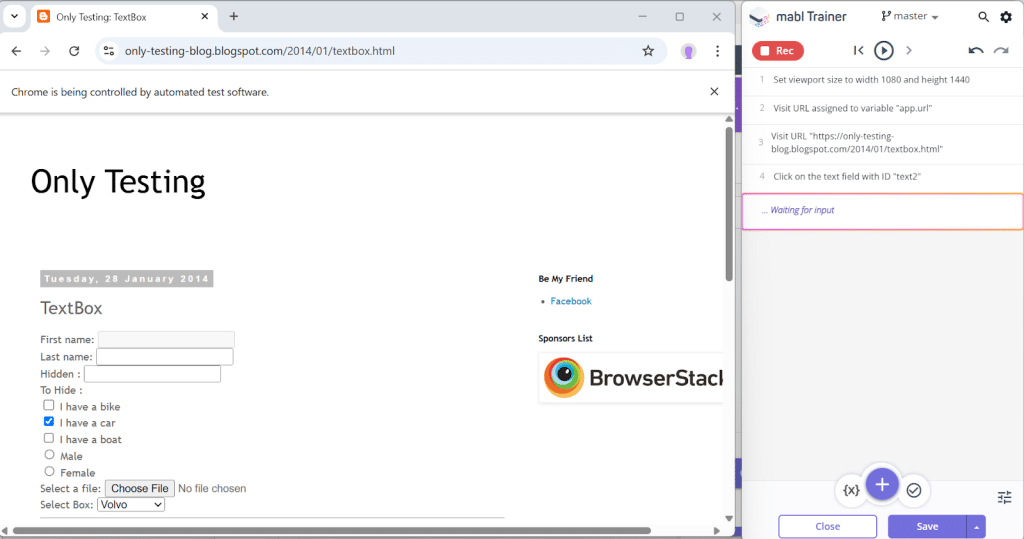Click the address bar URL
Screen dimensions: 1024x539
(x=260, y=51)
